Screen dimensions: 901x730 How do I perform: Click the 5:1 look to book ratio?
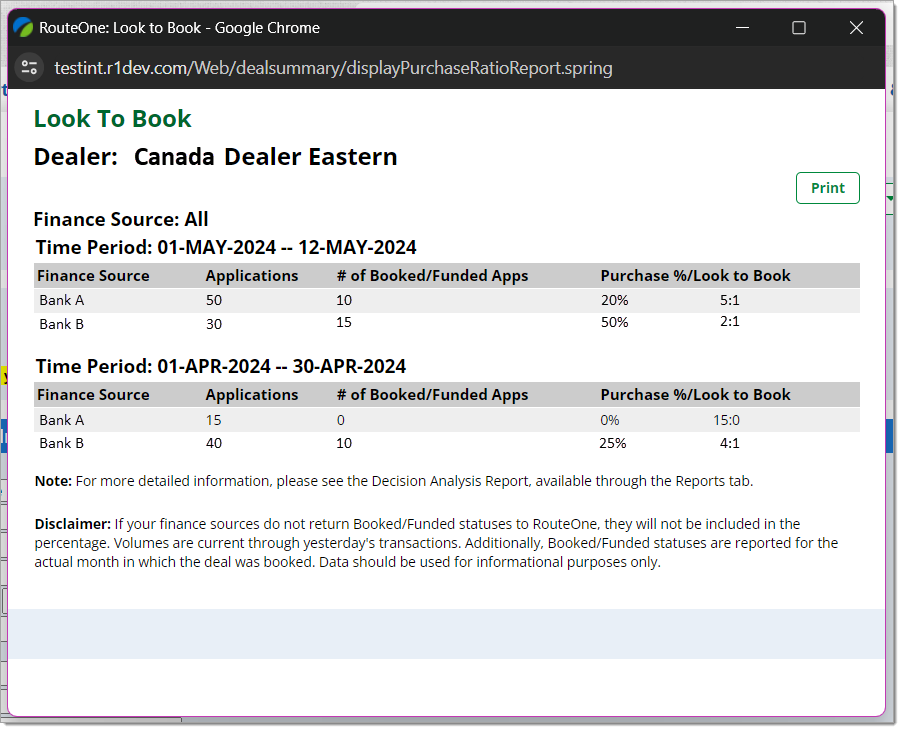[x=729, y=300]
